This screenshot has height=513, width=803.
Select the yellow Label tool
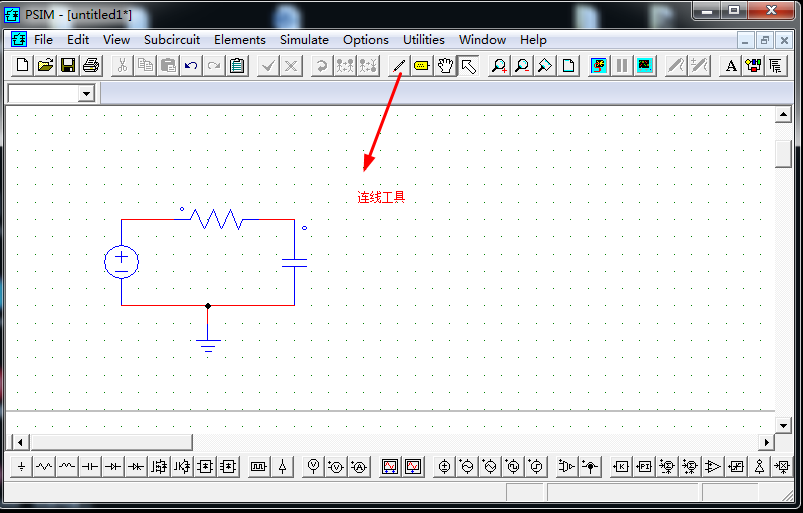(x=421, y=66)
